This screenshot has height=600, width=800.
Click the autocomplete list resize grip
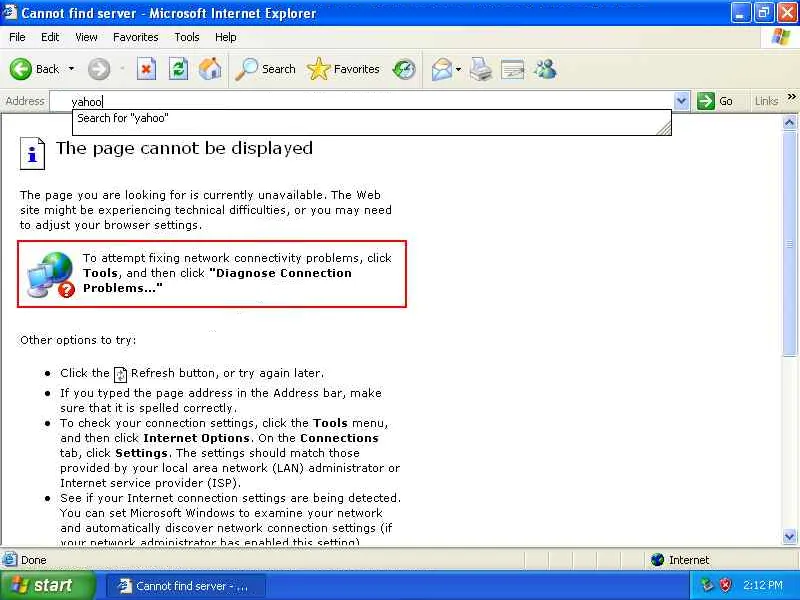pos(664,129)
